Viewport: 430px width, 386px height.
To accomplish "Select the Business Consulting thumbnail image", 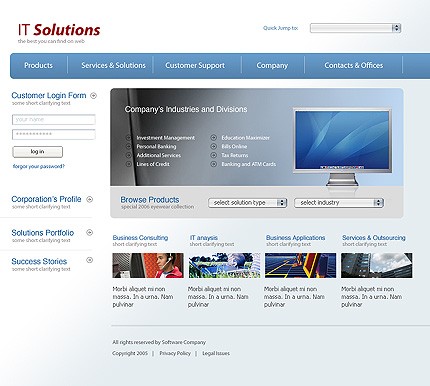I will 148,265.
